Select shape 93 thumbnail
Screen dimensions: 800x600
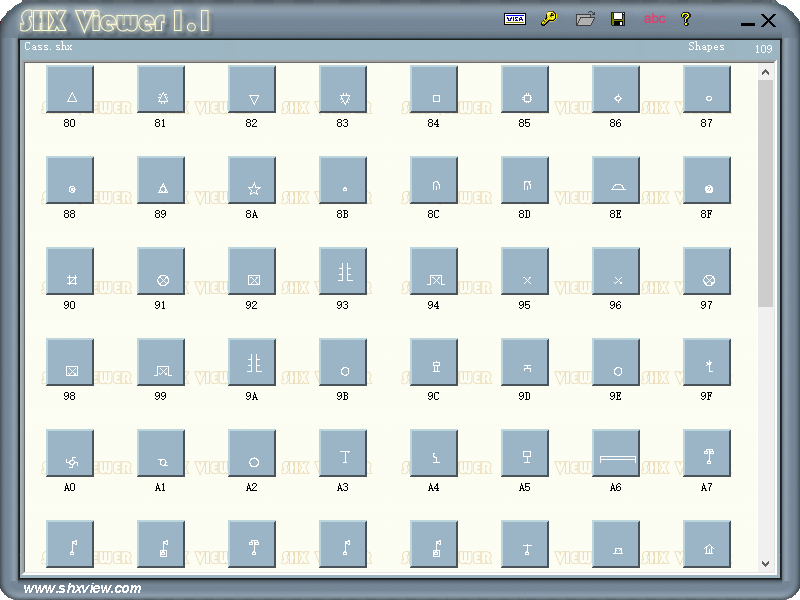coord(343,272)
